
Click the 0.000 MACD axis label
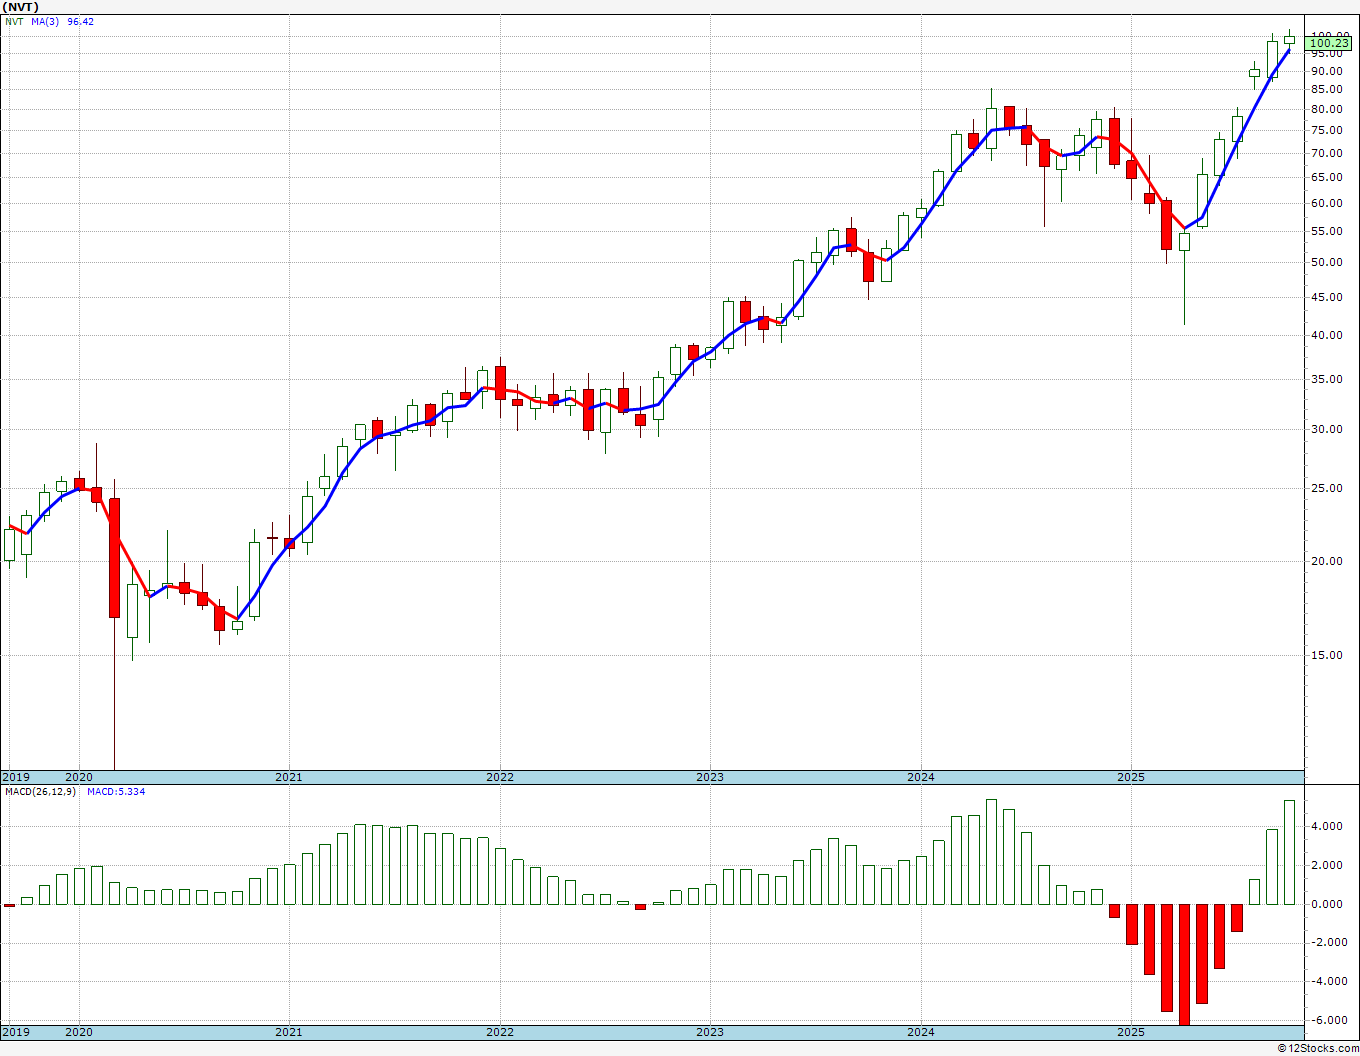tap(1326, 904)
